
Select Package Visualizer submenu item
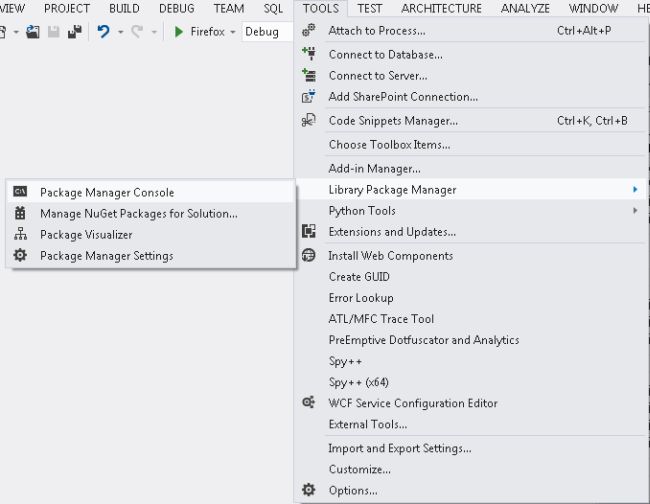pos(151,234)
